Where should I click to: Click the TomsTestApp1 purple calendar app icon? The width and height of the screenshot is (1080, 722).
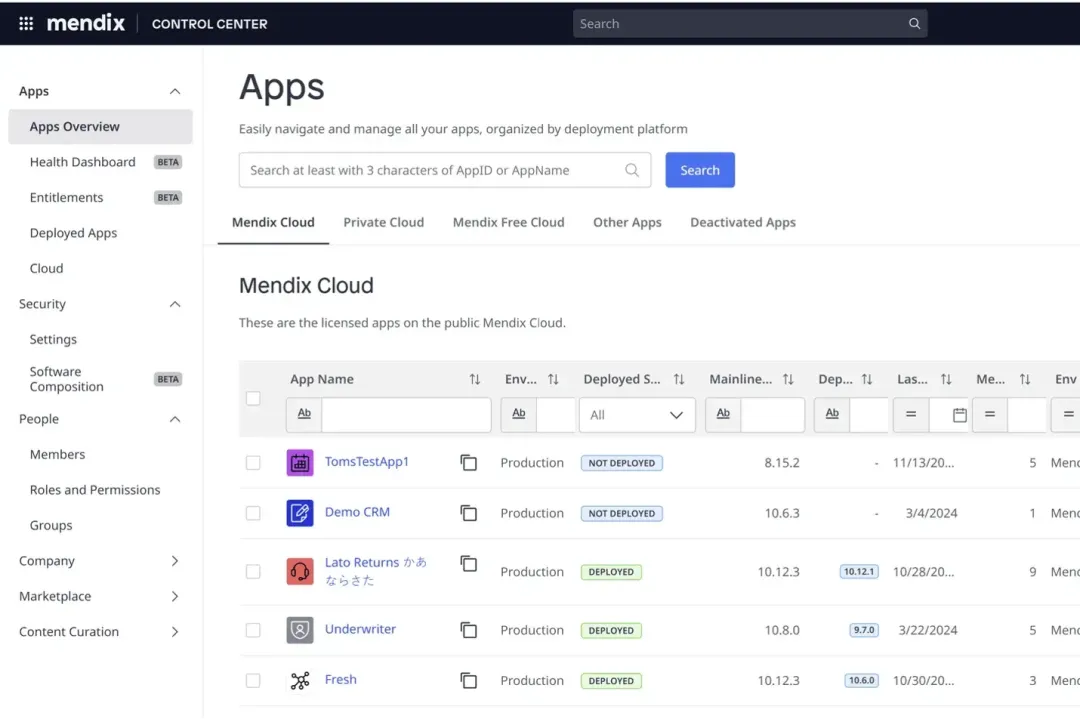point(300,462)
